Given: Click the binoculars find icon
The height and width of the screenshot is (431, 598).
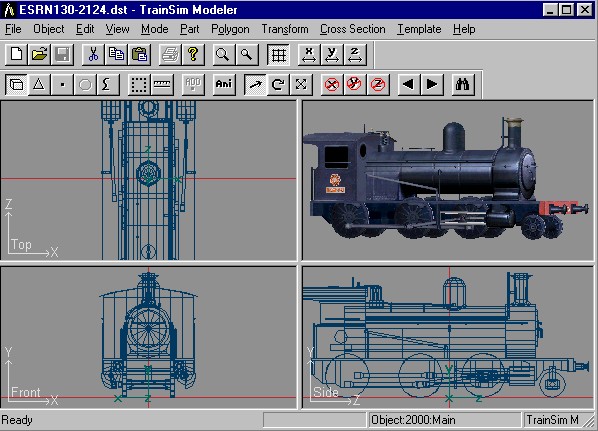Looking at the screenshot, I should [463, 84].
